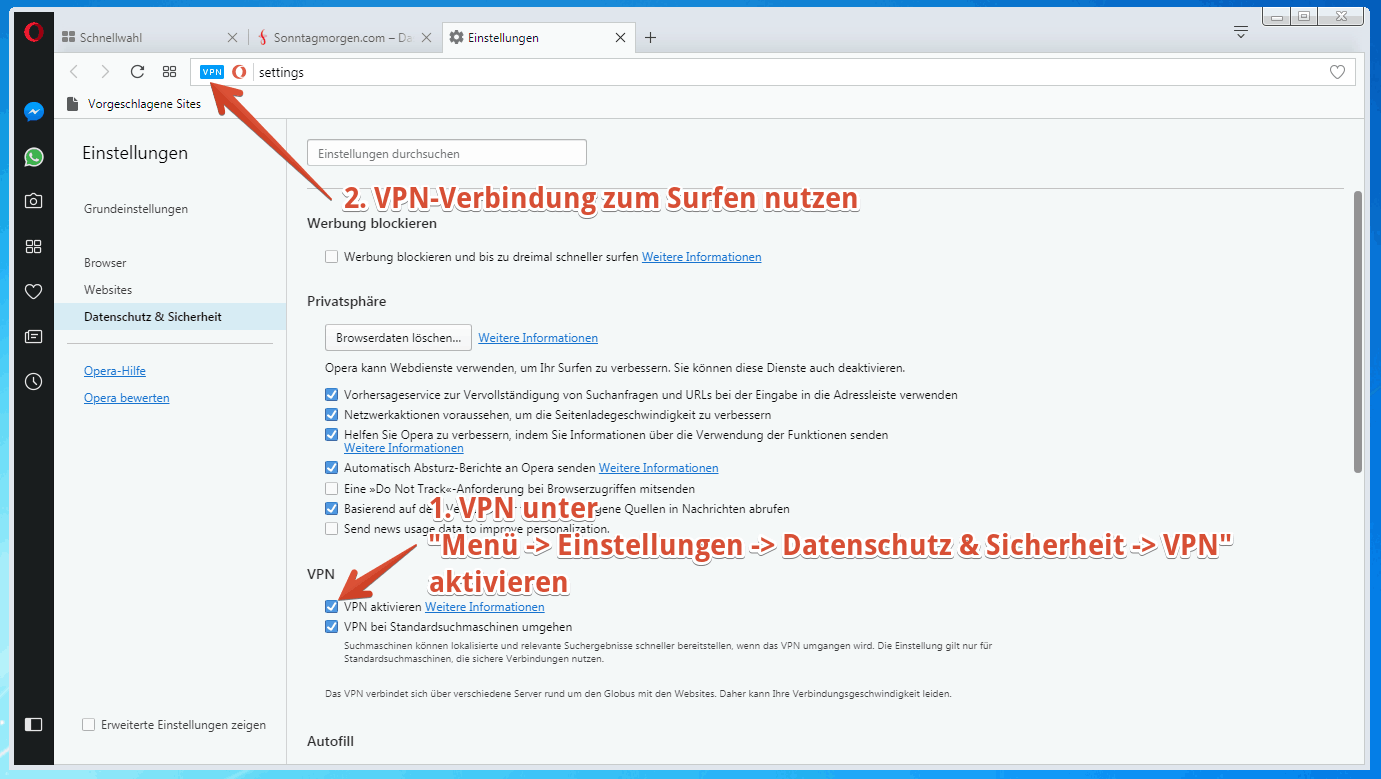Viewport: 1381px width, 779px height.
Task: Take a snapshot with the camera icon
Action: 34,201
